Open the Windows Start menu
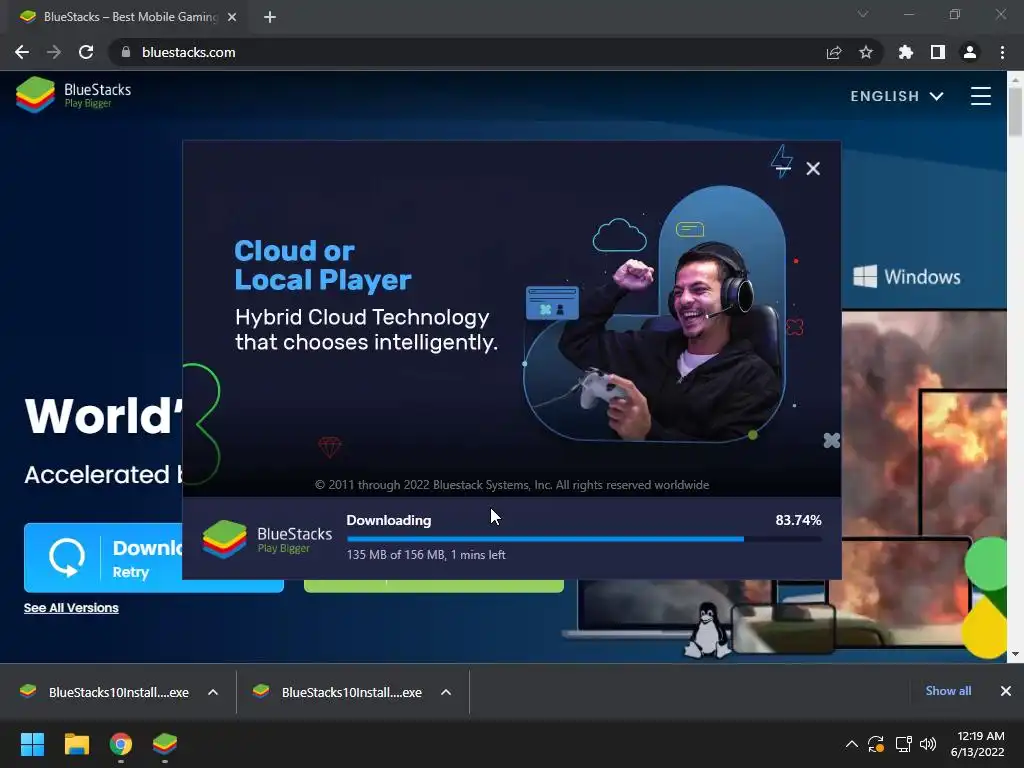 click(x=32, y=744)
